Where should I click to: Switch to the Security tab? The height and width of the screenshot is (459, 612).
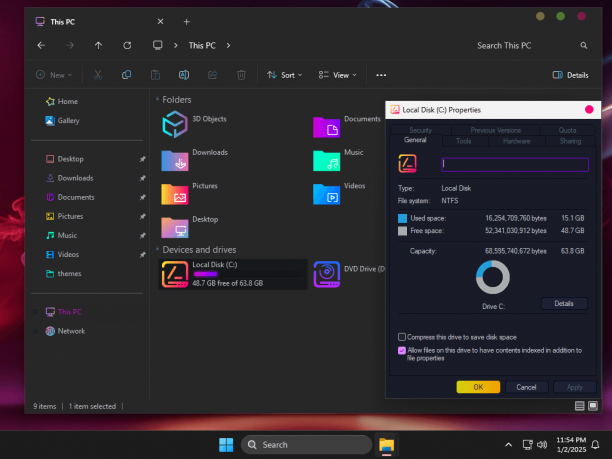(x=421, y=130)
